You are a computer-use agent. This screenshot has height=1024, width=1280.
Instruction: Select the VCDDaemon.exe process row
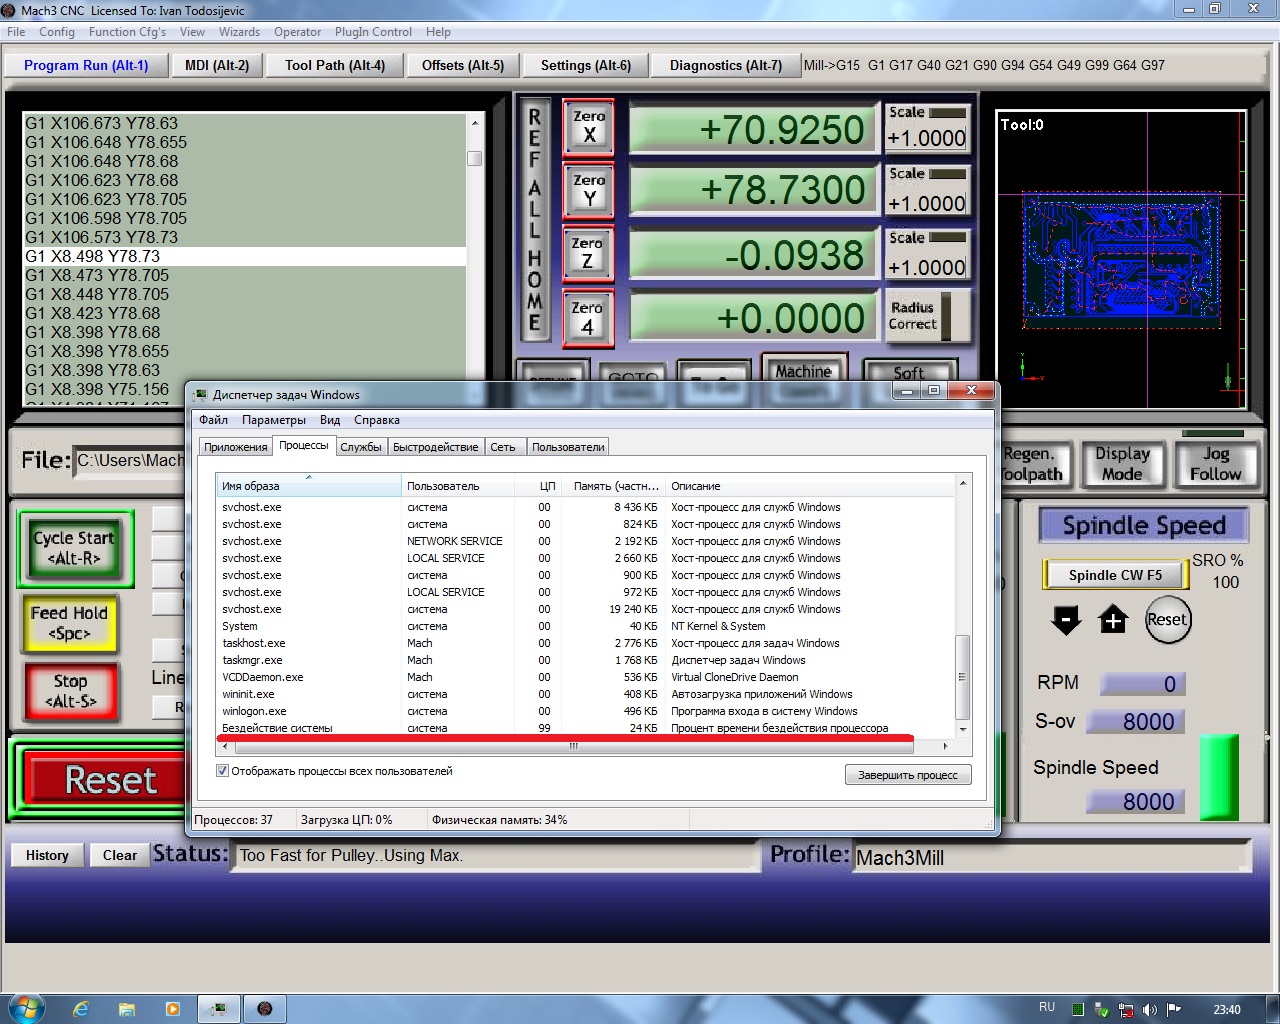coord(586,677)
